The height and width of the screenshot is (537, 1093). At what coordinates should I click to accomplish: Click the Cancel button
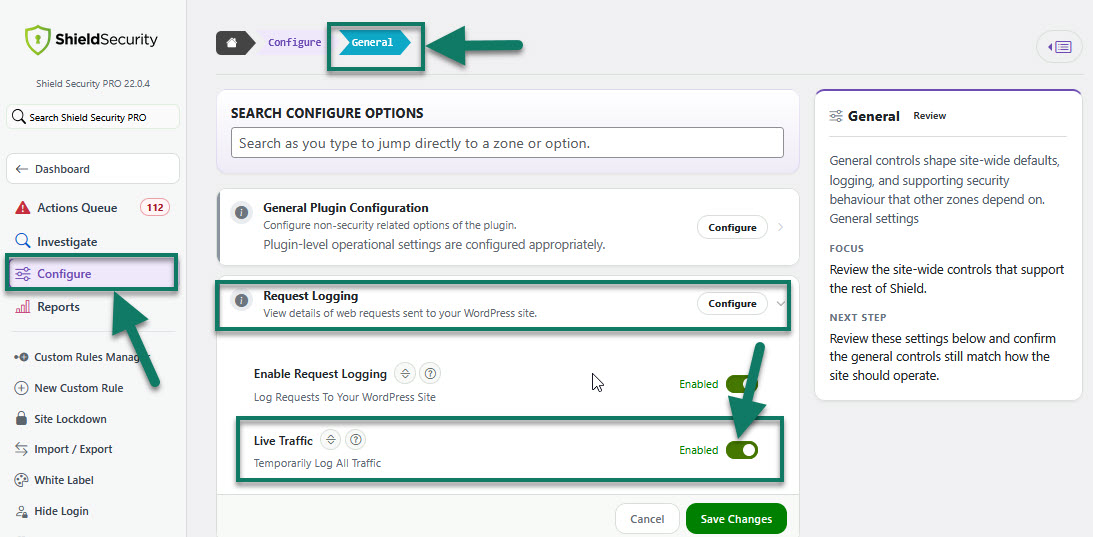click(x=647, y=519)
